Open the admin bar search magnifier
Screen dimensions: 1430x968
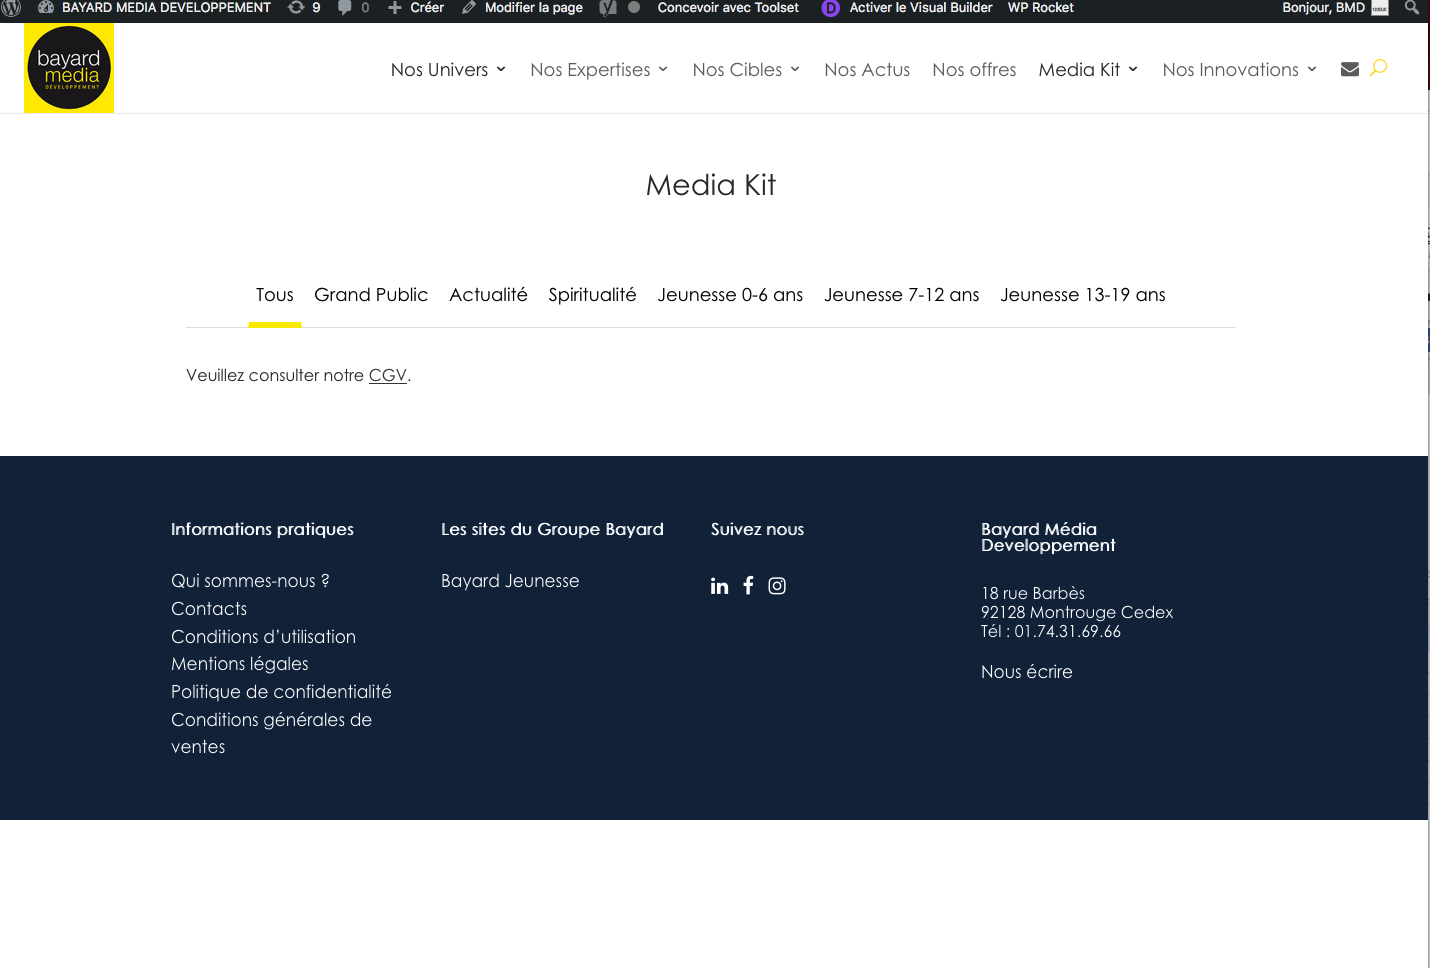pos(1412,7)
